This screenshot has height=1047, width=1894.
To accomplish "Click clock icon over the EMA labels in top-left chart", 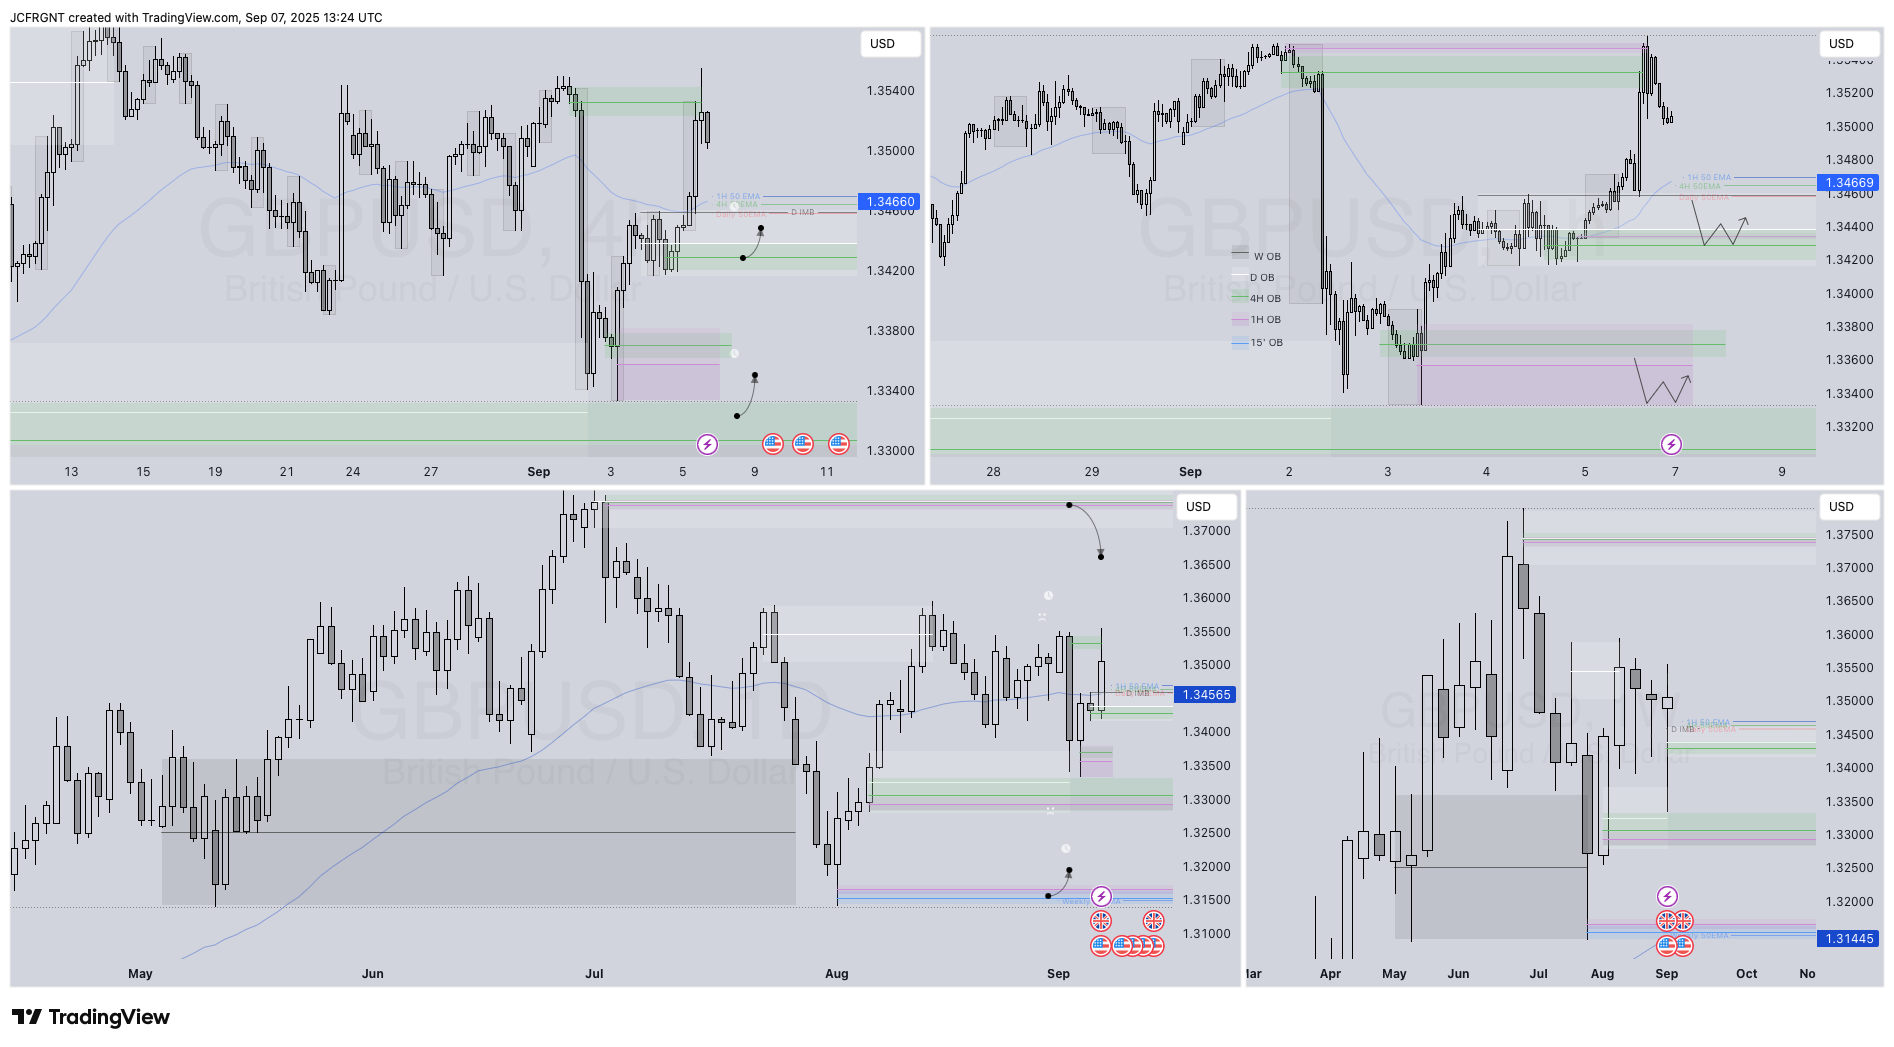I will pos(735,206).
